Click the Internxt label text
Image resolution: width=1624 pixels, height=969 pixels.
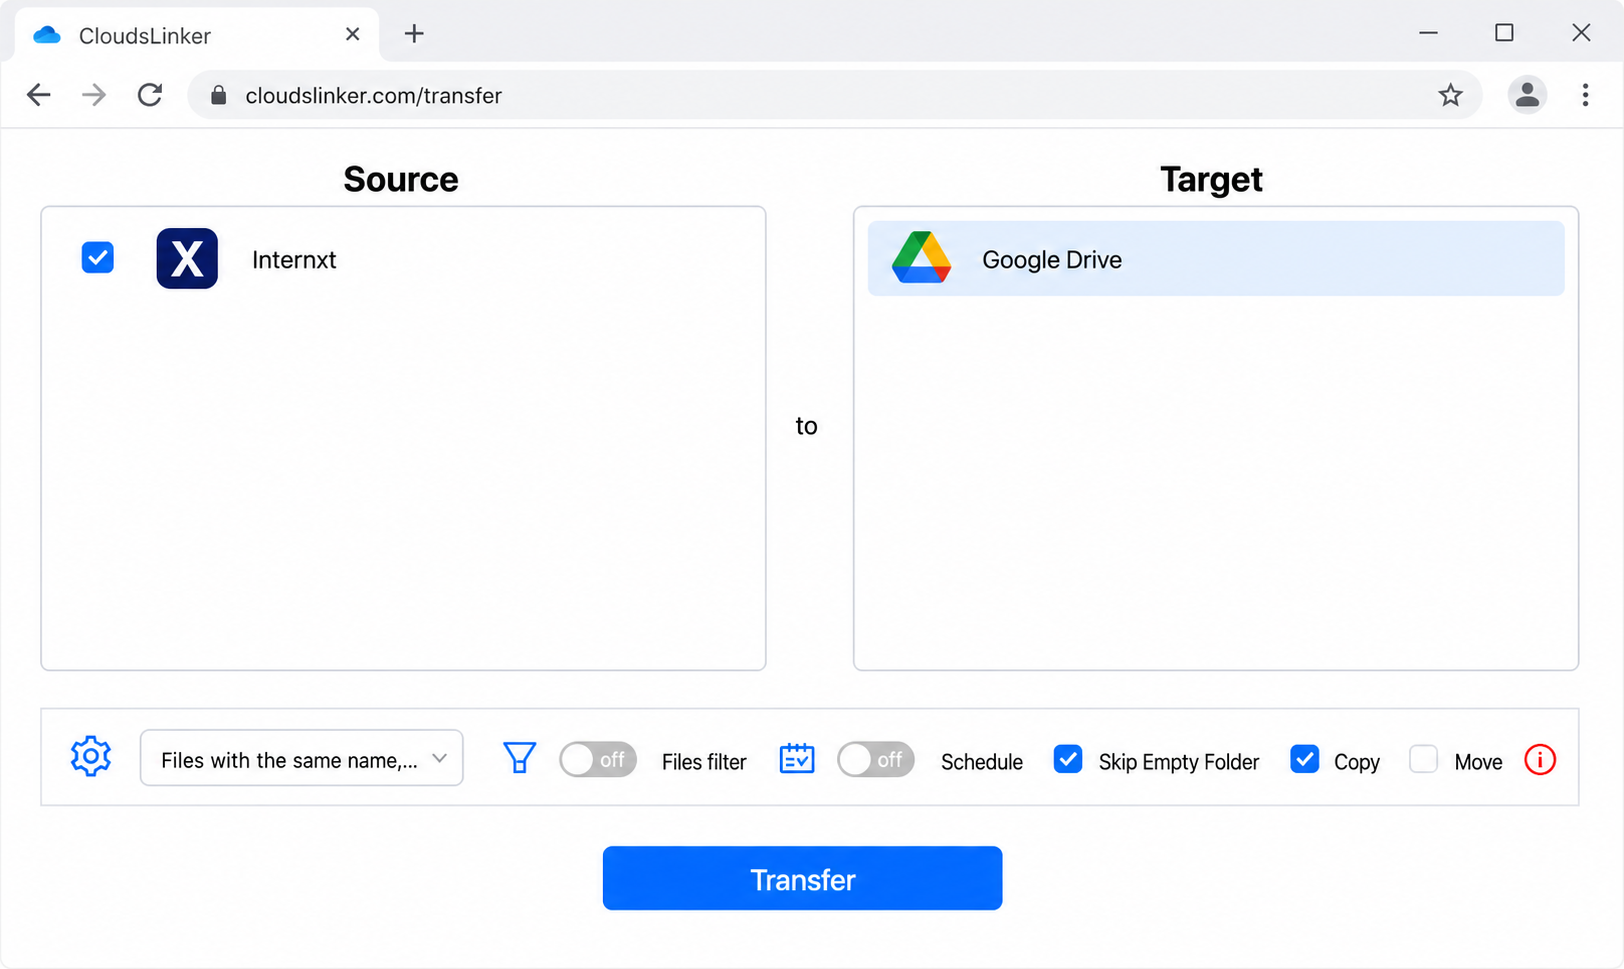click(x=294, y=260)
